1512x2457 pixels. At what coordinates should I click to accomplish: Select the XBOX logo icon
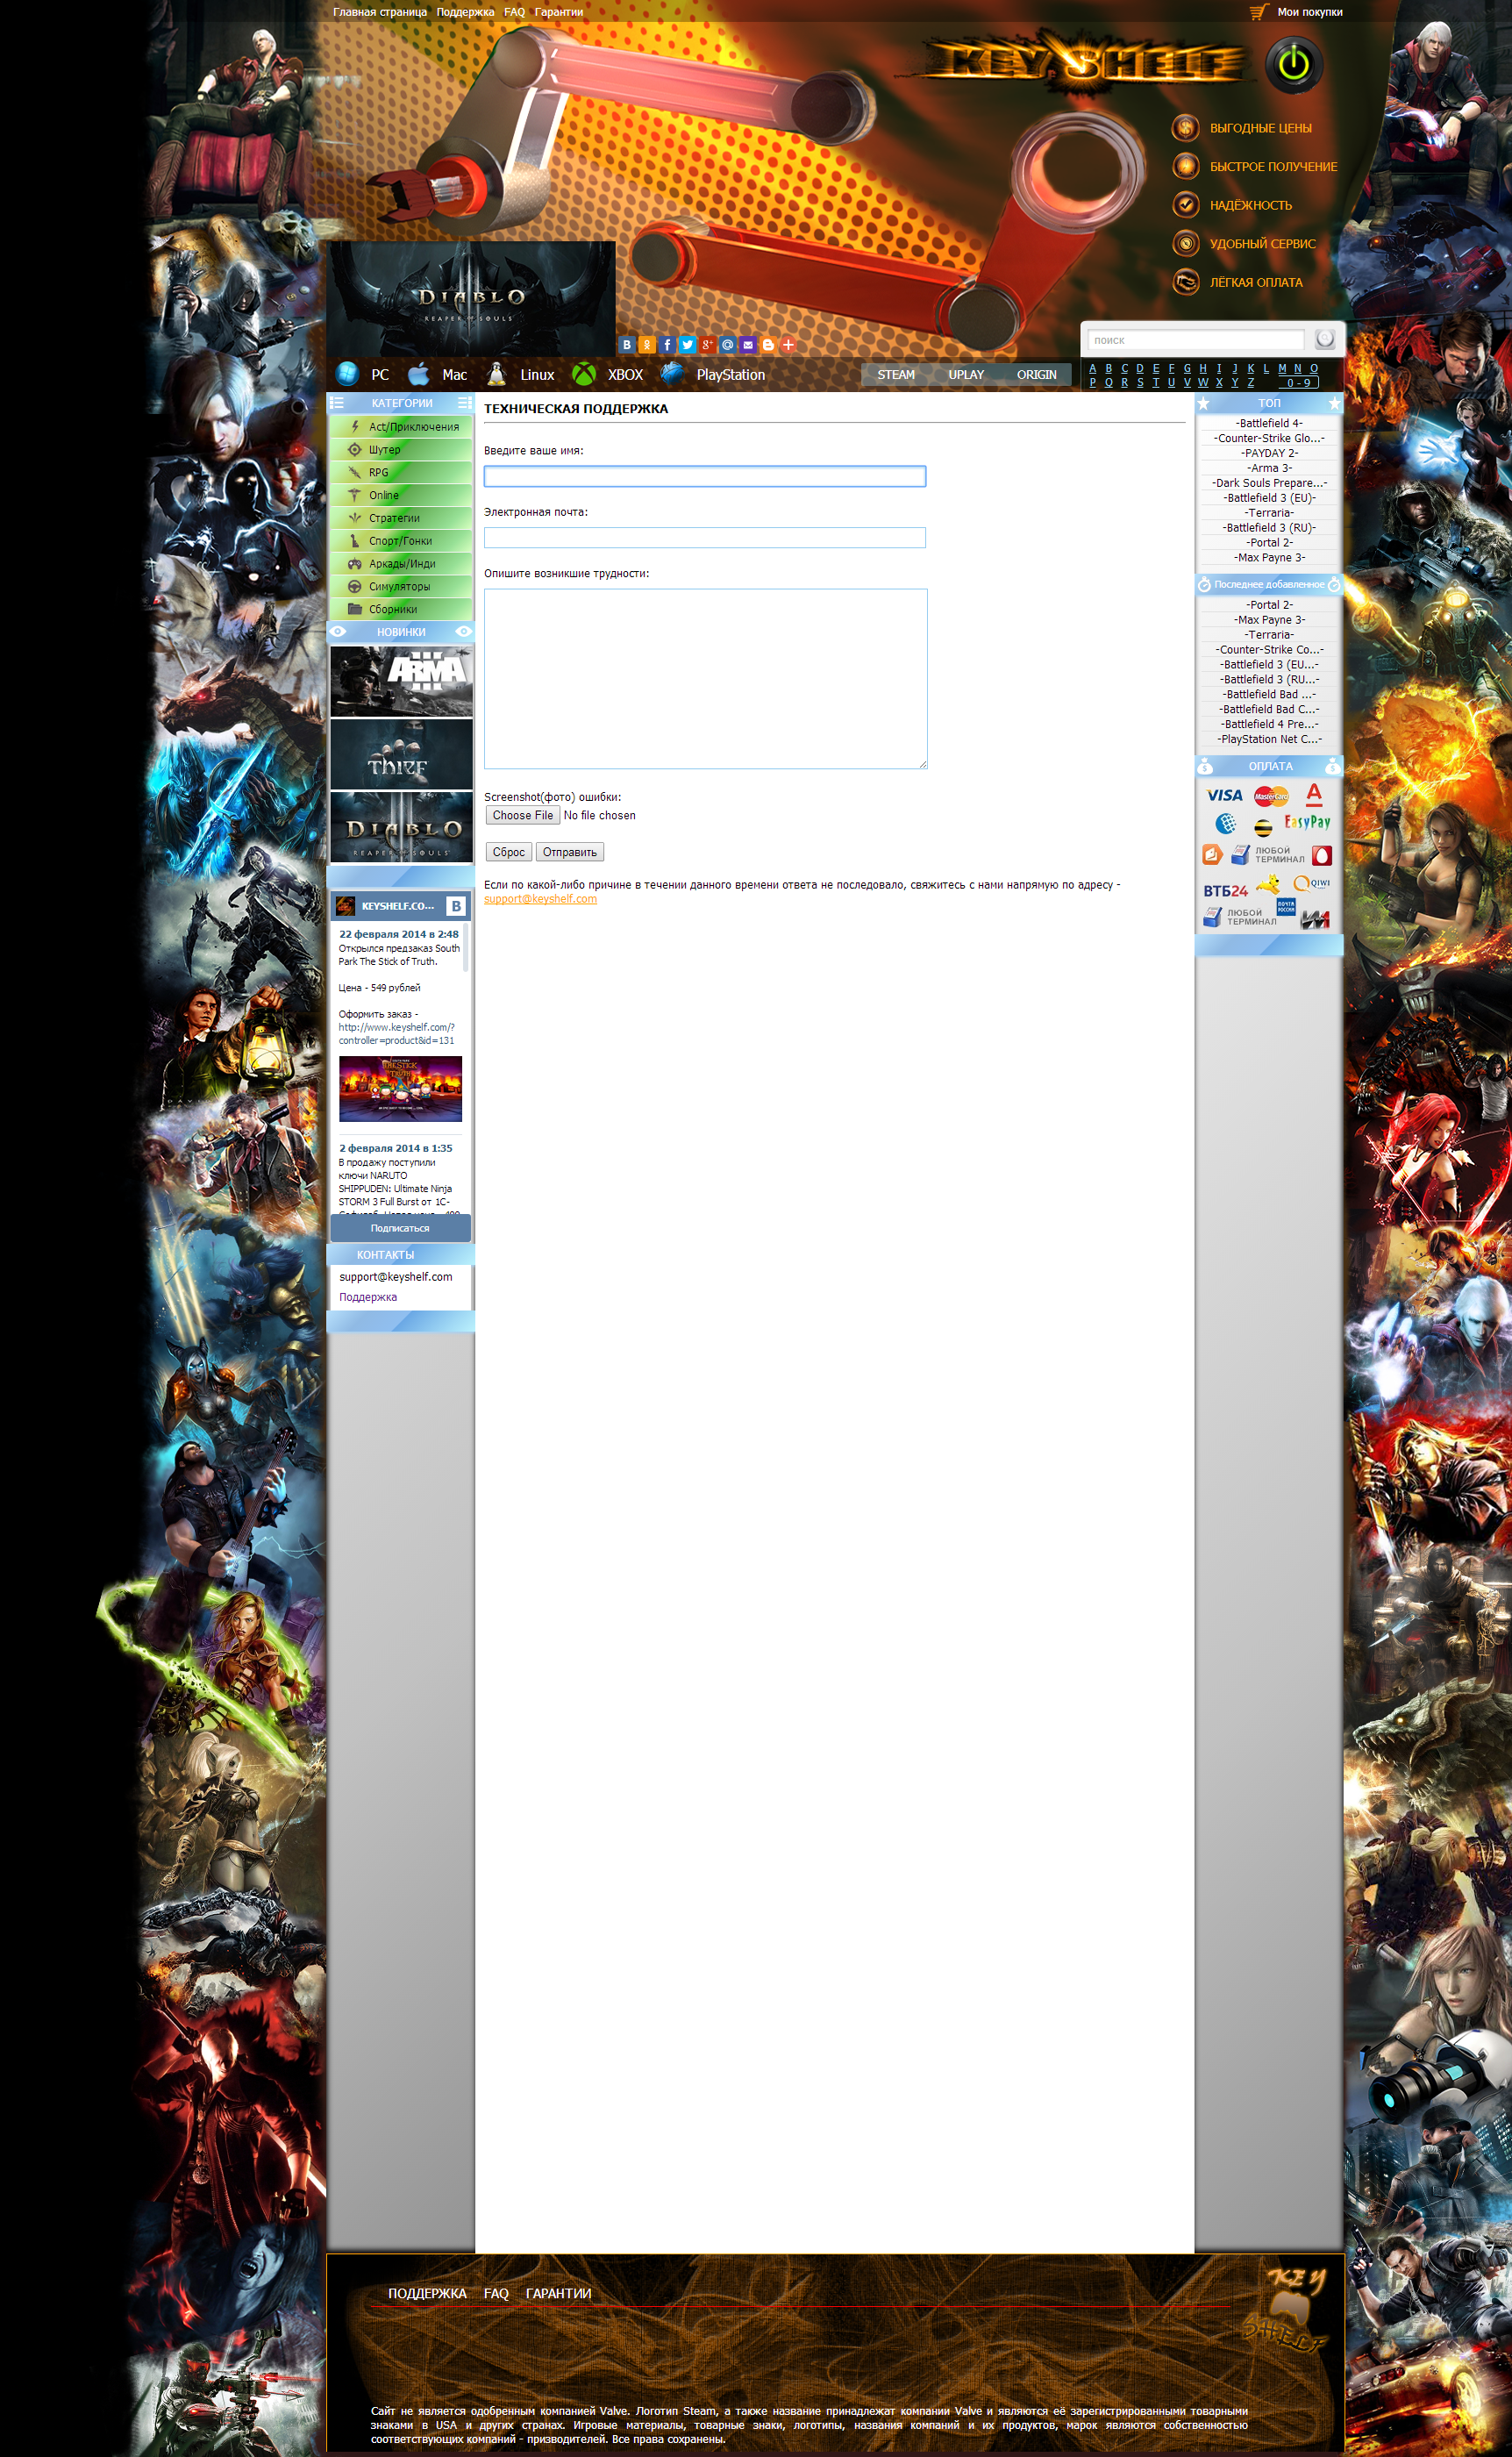pos(584,374)
